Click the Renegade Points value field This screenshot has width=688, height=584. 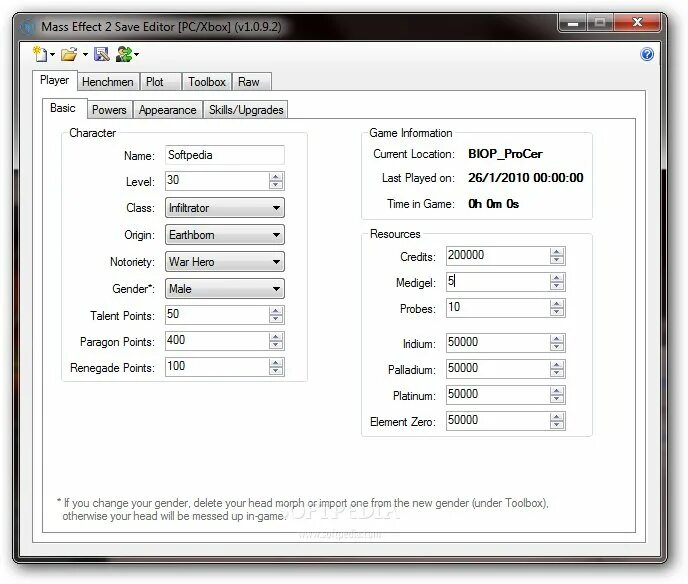(217, 366)
